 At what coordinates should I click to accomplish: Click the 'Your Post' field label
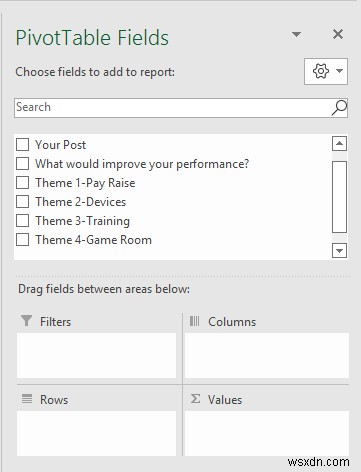pyautogui.click(x=61, y=145)
